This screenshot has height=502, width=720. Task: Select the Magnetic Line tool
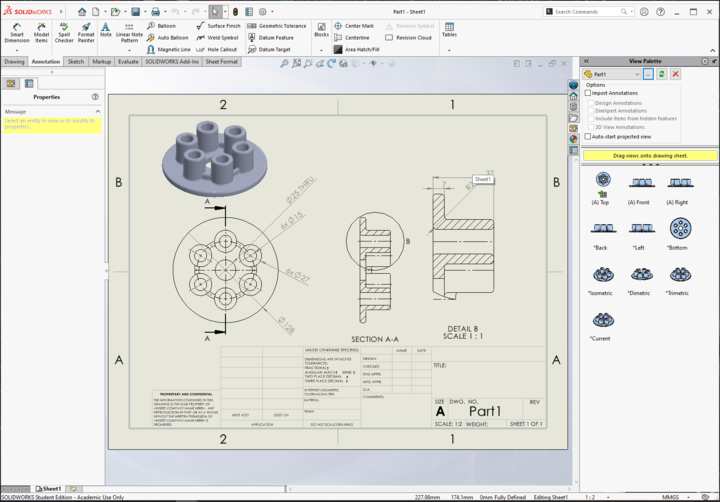(x=169, y=49)
